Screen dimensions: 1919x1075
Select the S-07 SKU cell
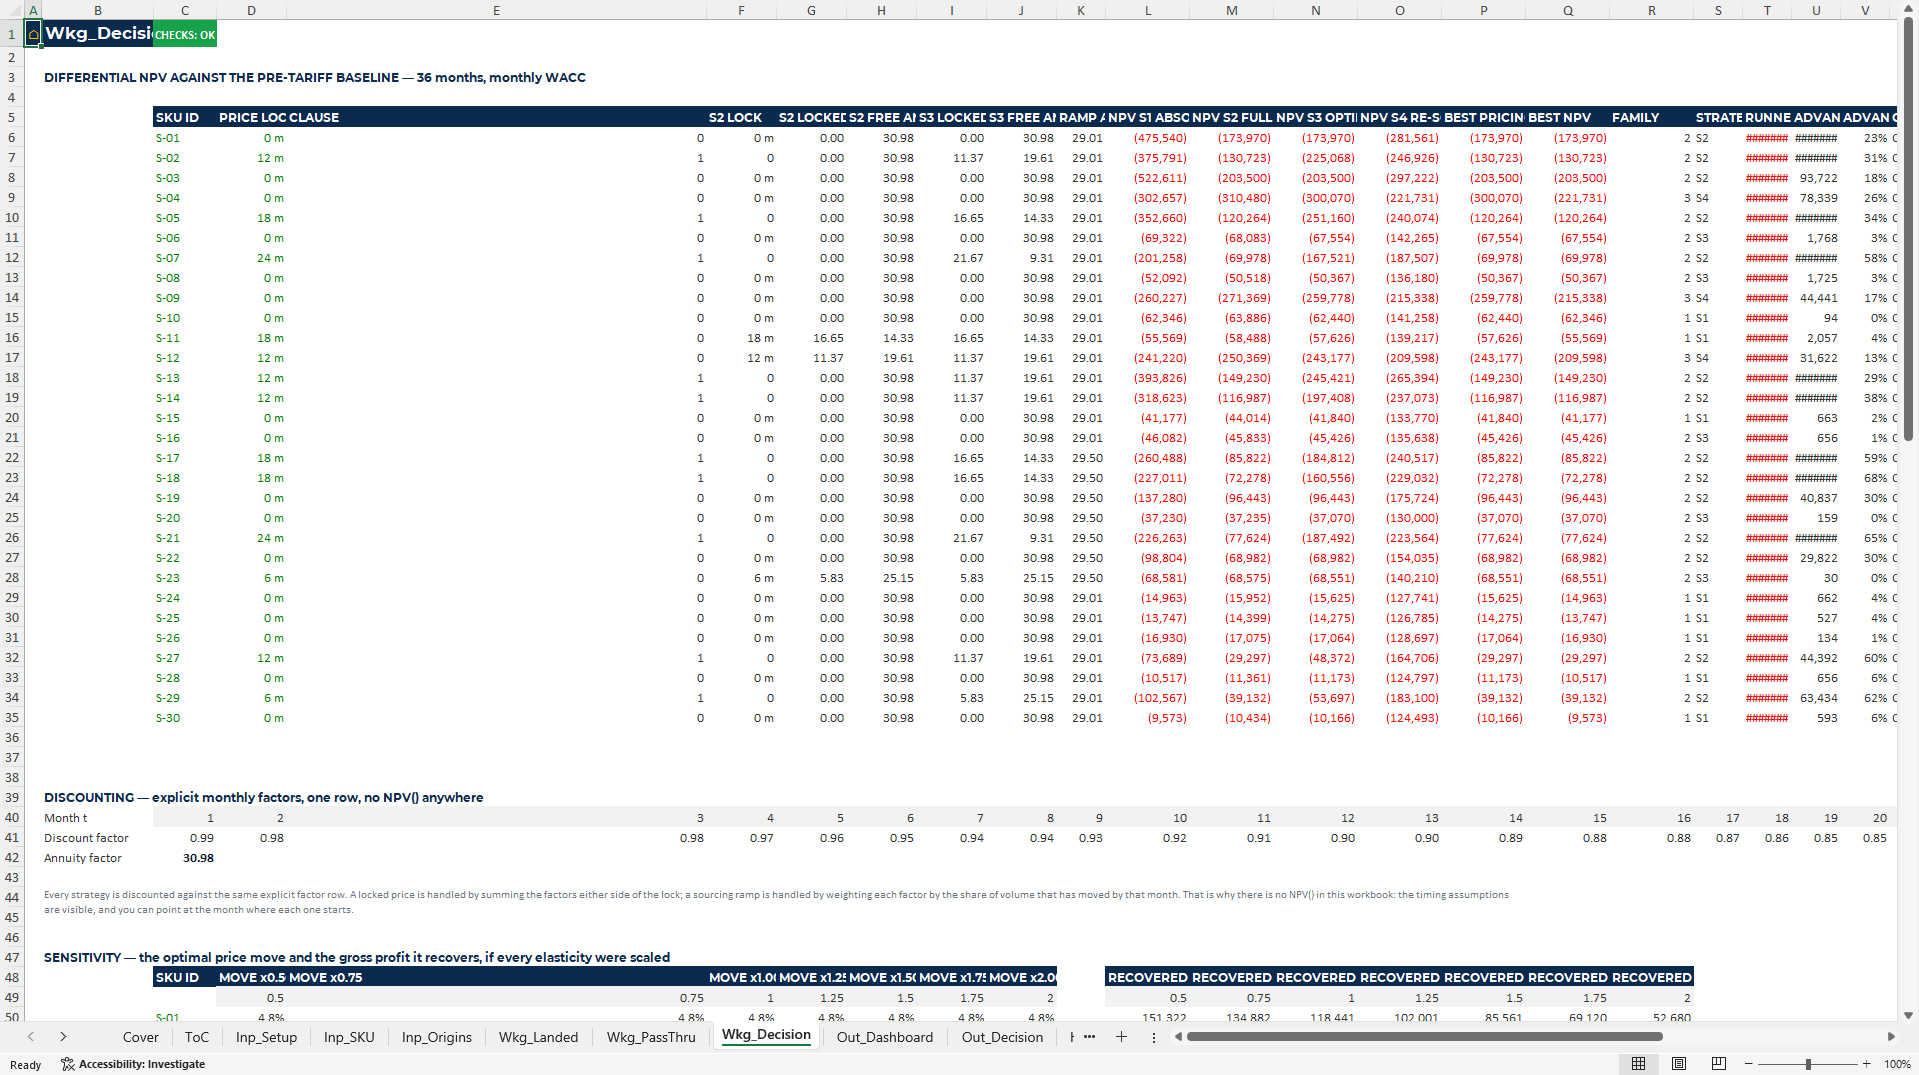184,258
